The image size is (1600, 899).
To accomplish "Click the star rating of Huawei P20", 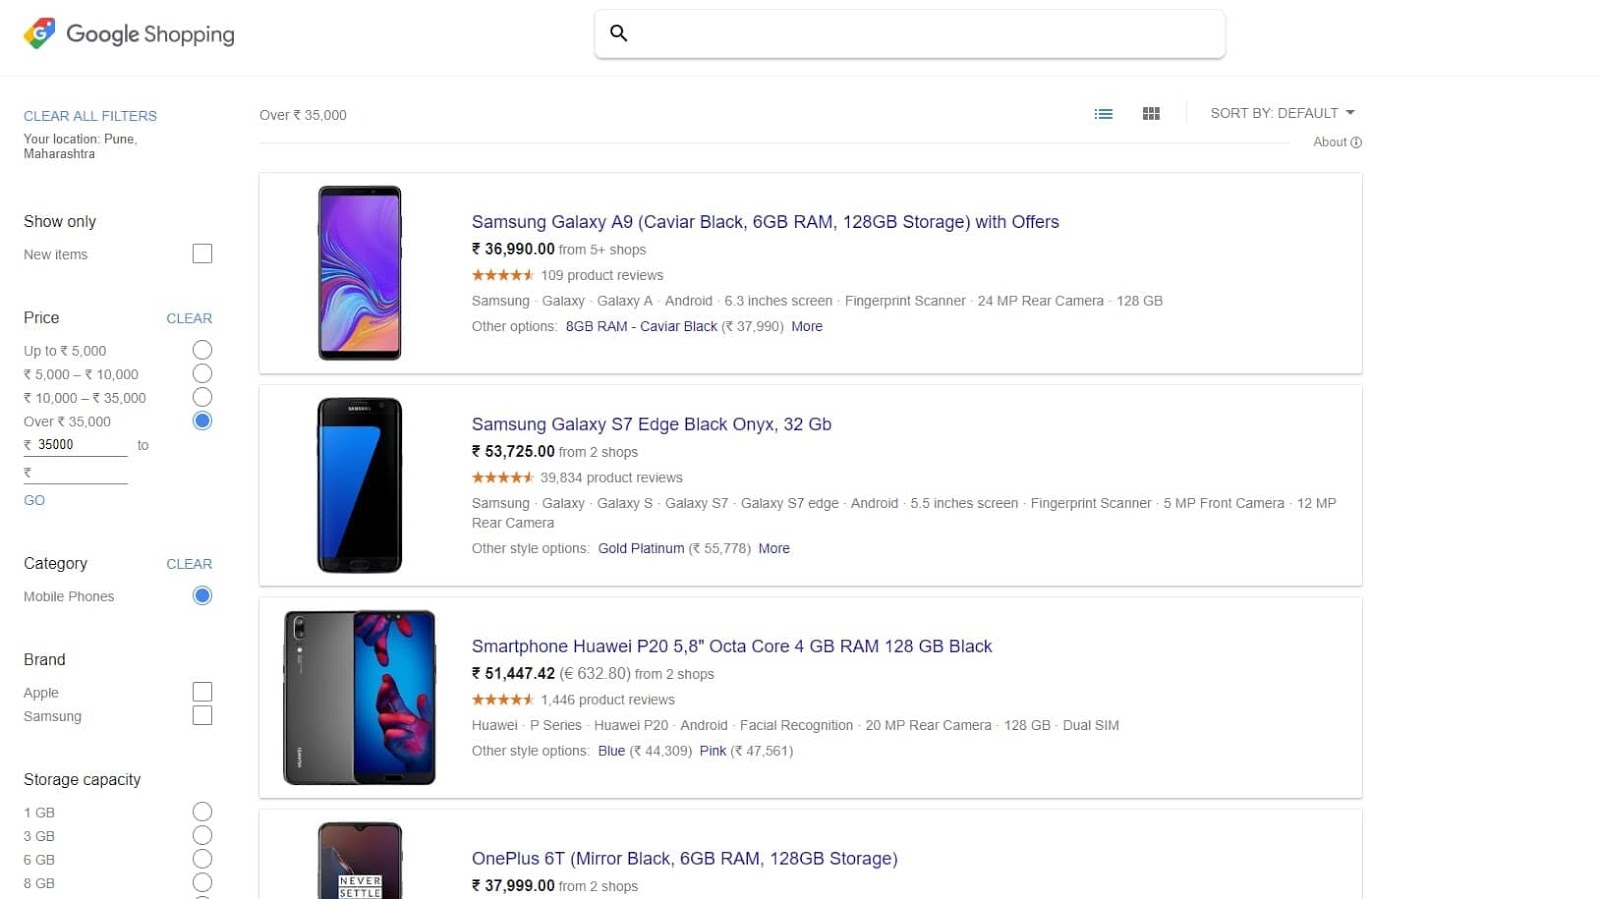I will [503, 700].
